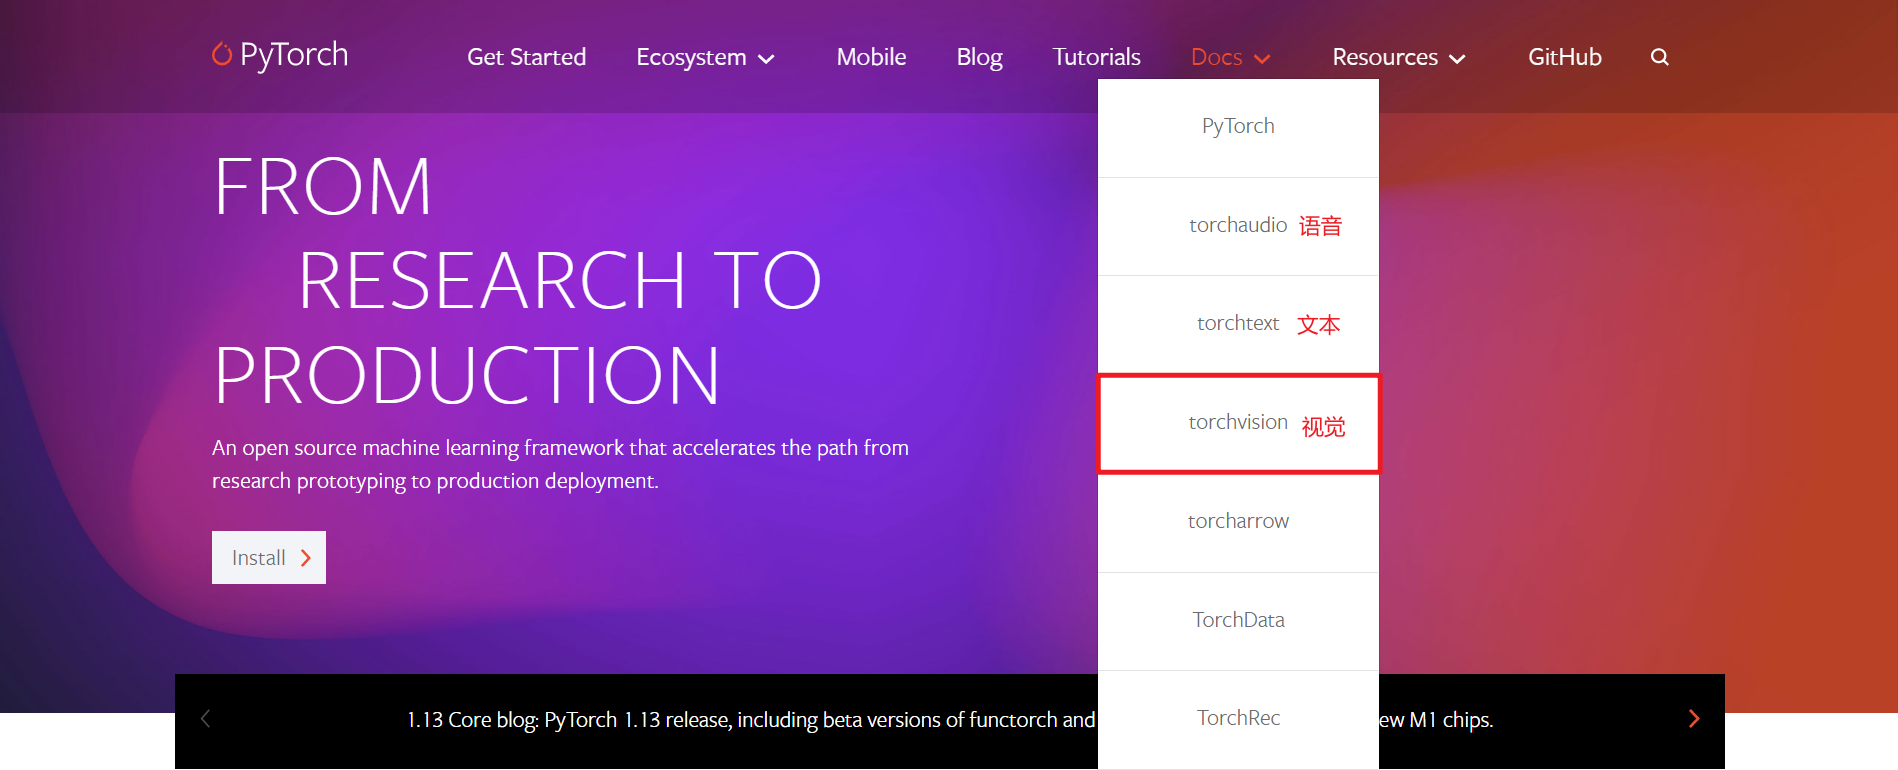Open TorchRec from Docs menu
This screenshot has height=770, width=1898.
click(1238, 718)
